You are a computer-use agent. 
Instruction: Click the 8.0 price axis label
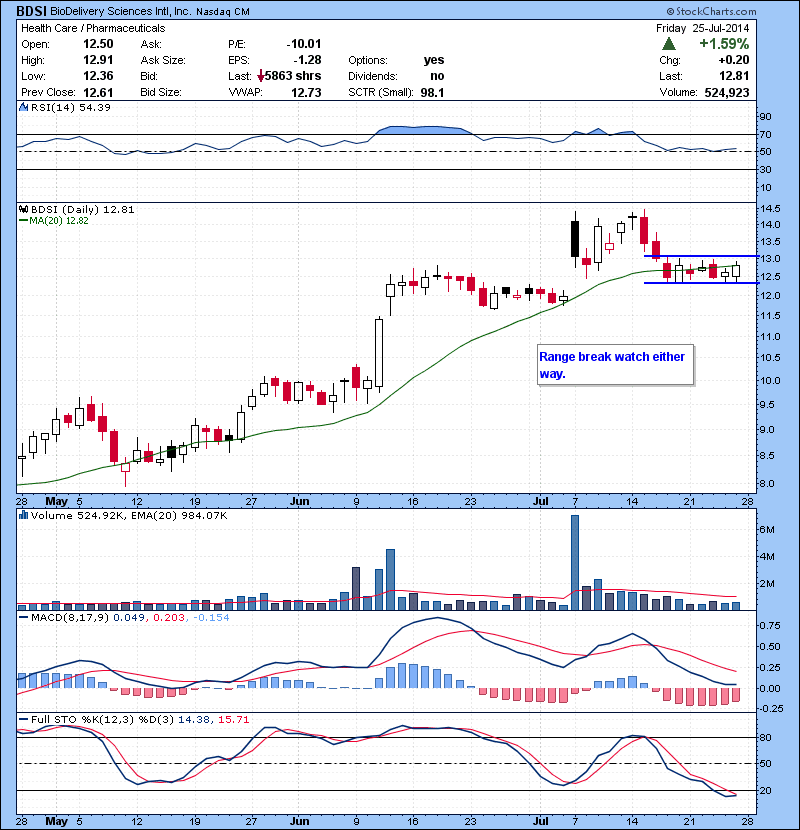tap(767, 483)
